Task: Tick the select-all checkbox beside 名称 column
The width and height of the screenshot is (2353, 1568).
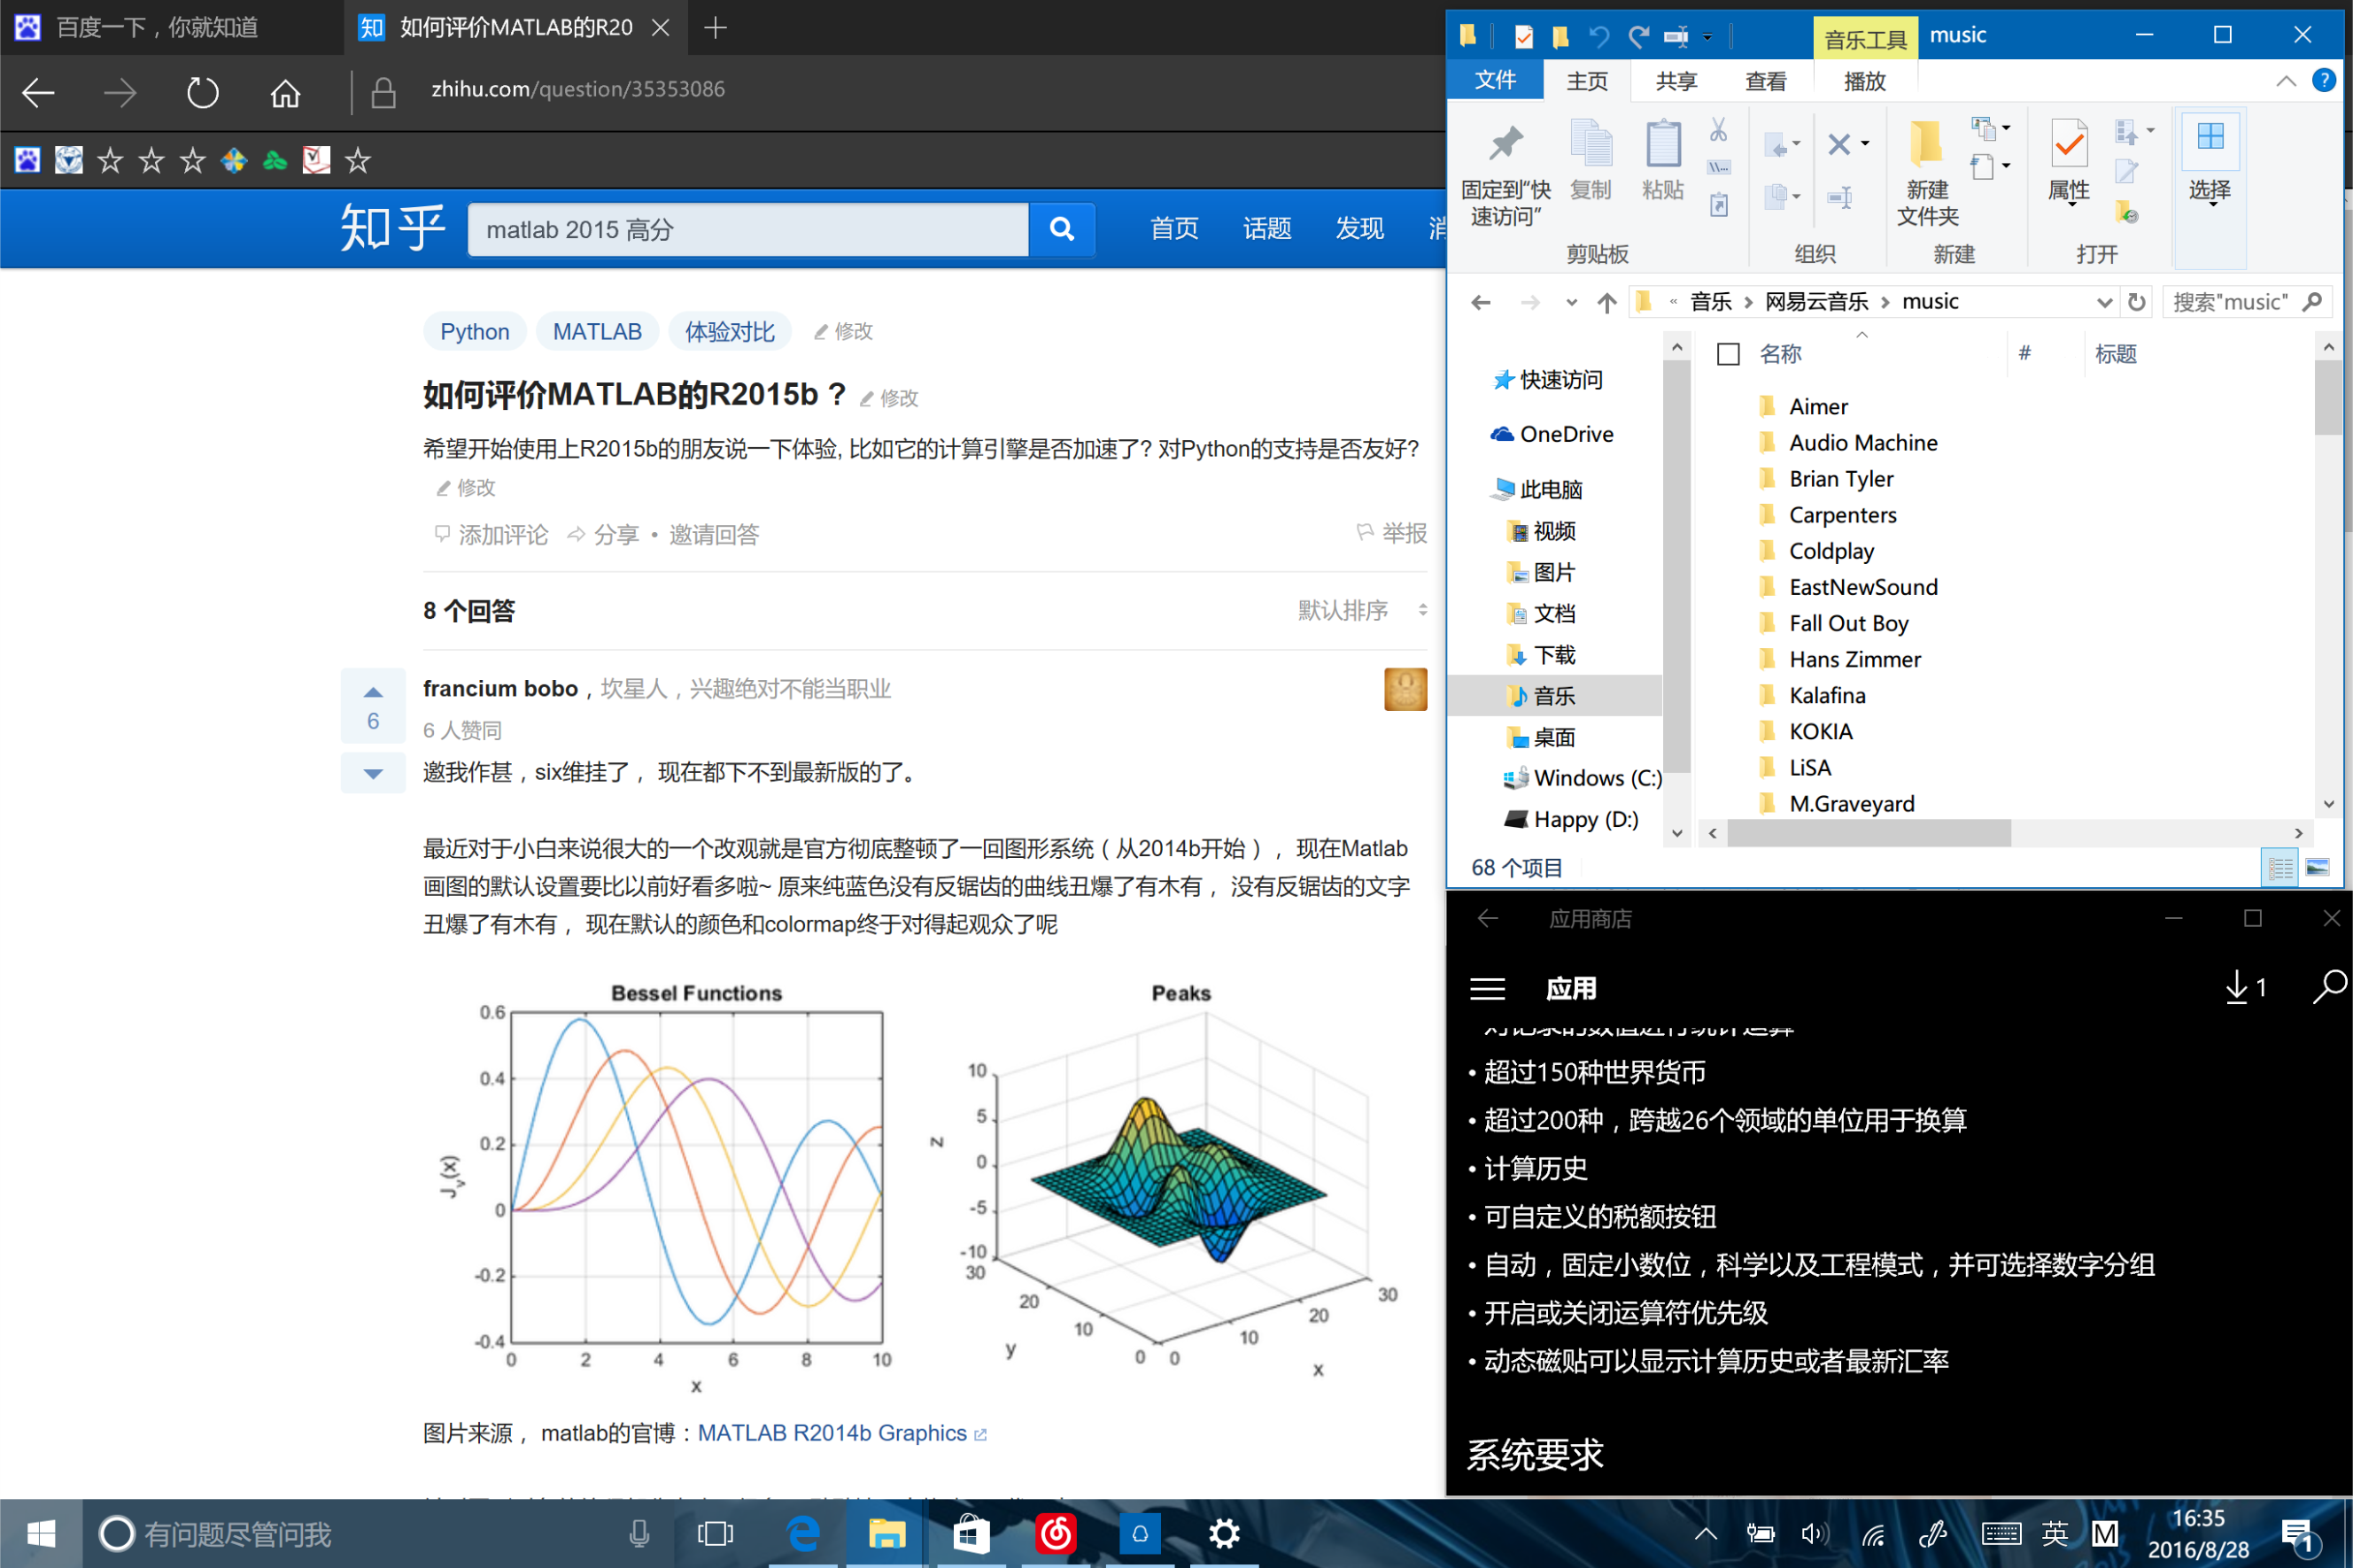Action: point(1727,354)
